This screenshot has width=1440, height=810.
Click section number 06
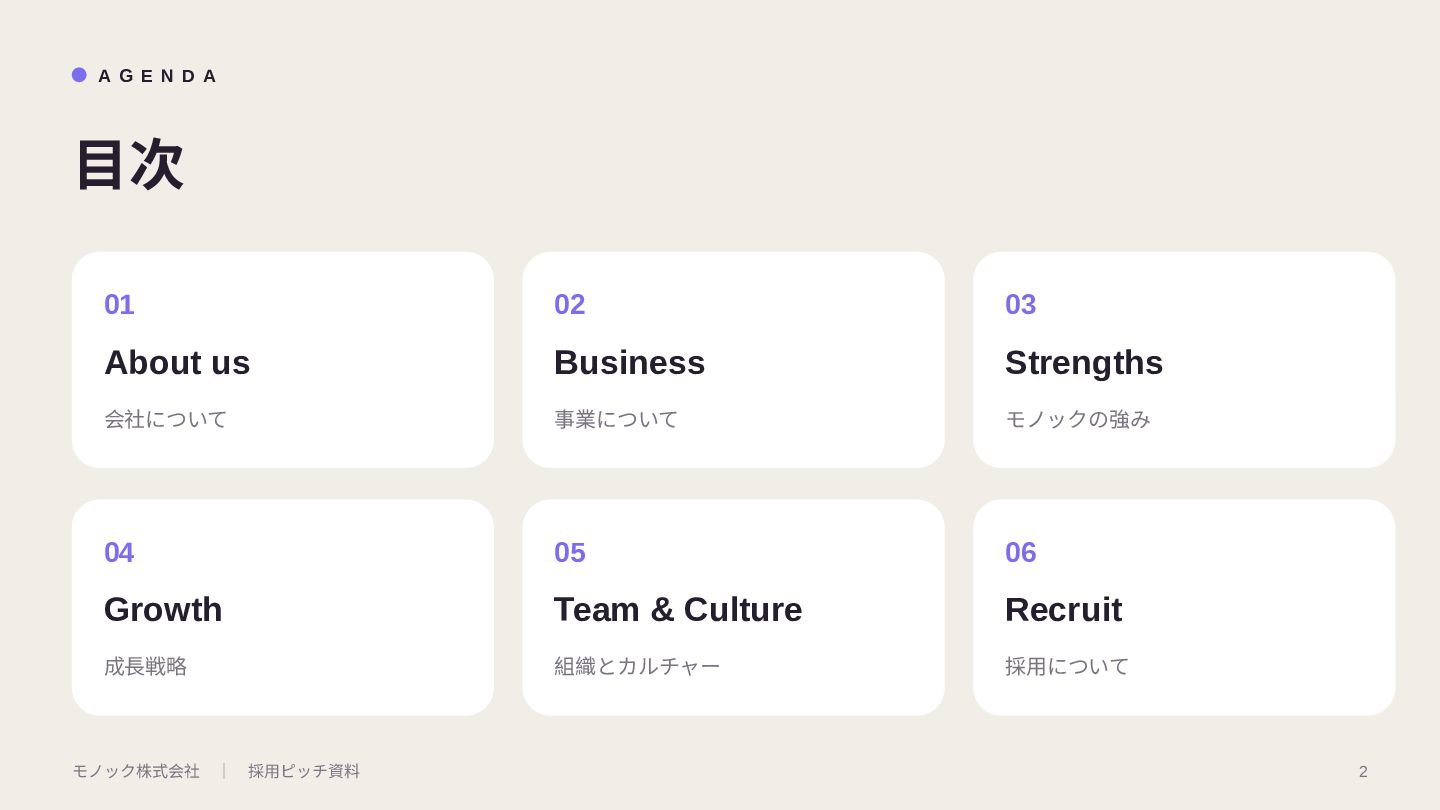click(x=1021, y=552)
